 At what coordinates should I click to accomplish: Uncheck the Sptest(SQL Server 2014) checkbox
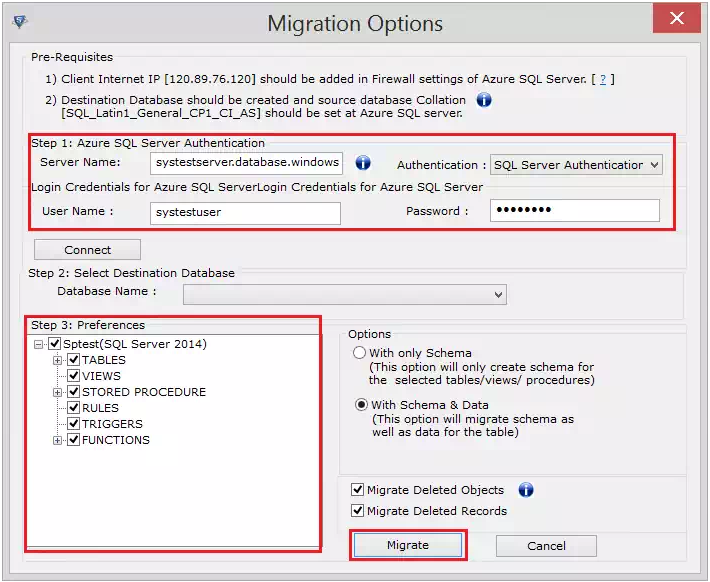[55, 344]
